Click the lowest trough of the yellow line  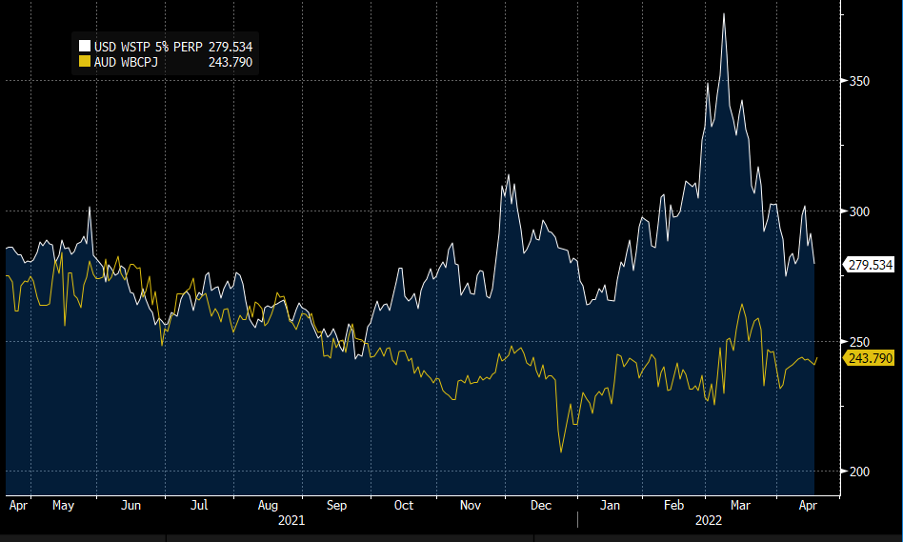pyautogui.click(x=560, y=452)
